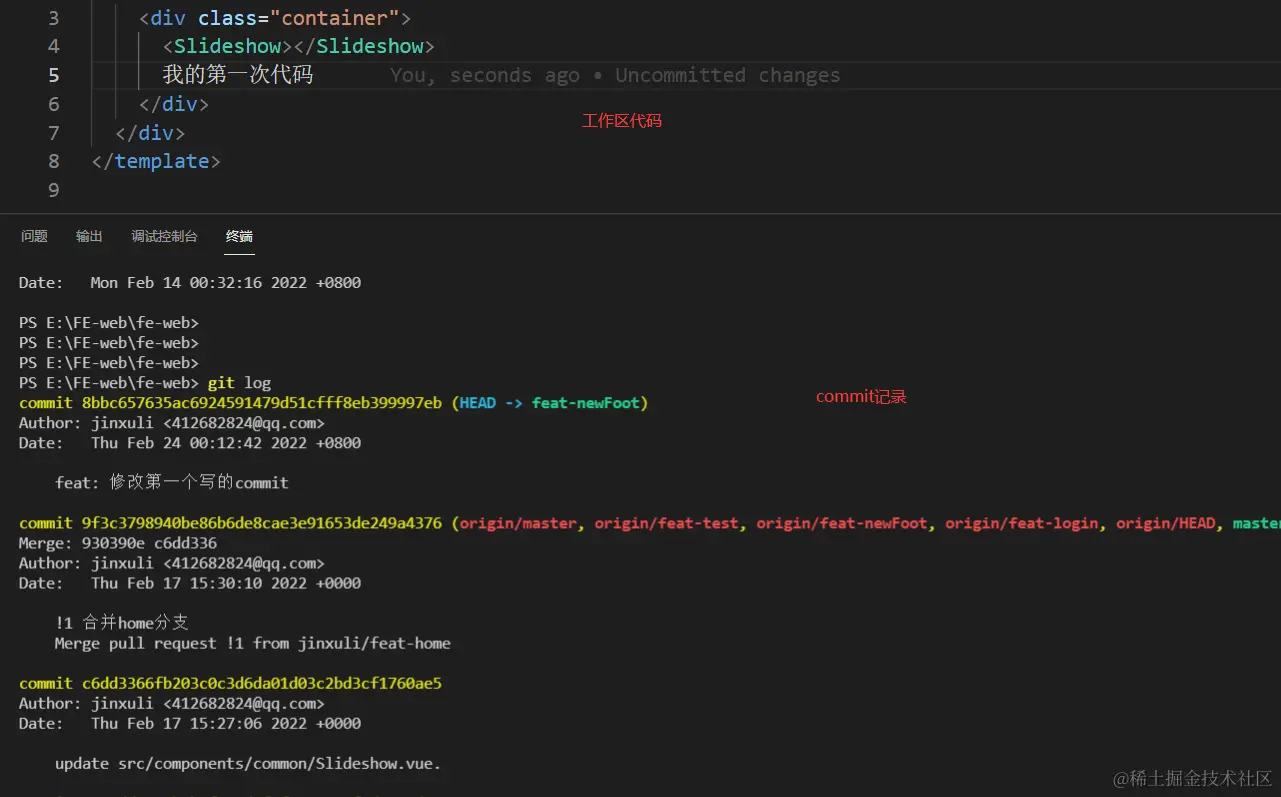
Task: Click line number 5 in the gutter
Action: 53,75
